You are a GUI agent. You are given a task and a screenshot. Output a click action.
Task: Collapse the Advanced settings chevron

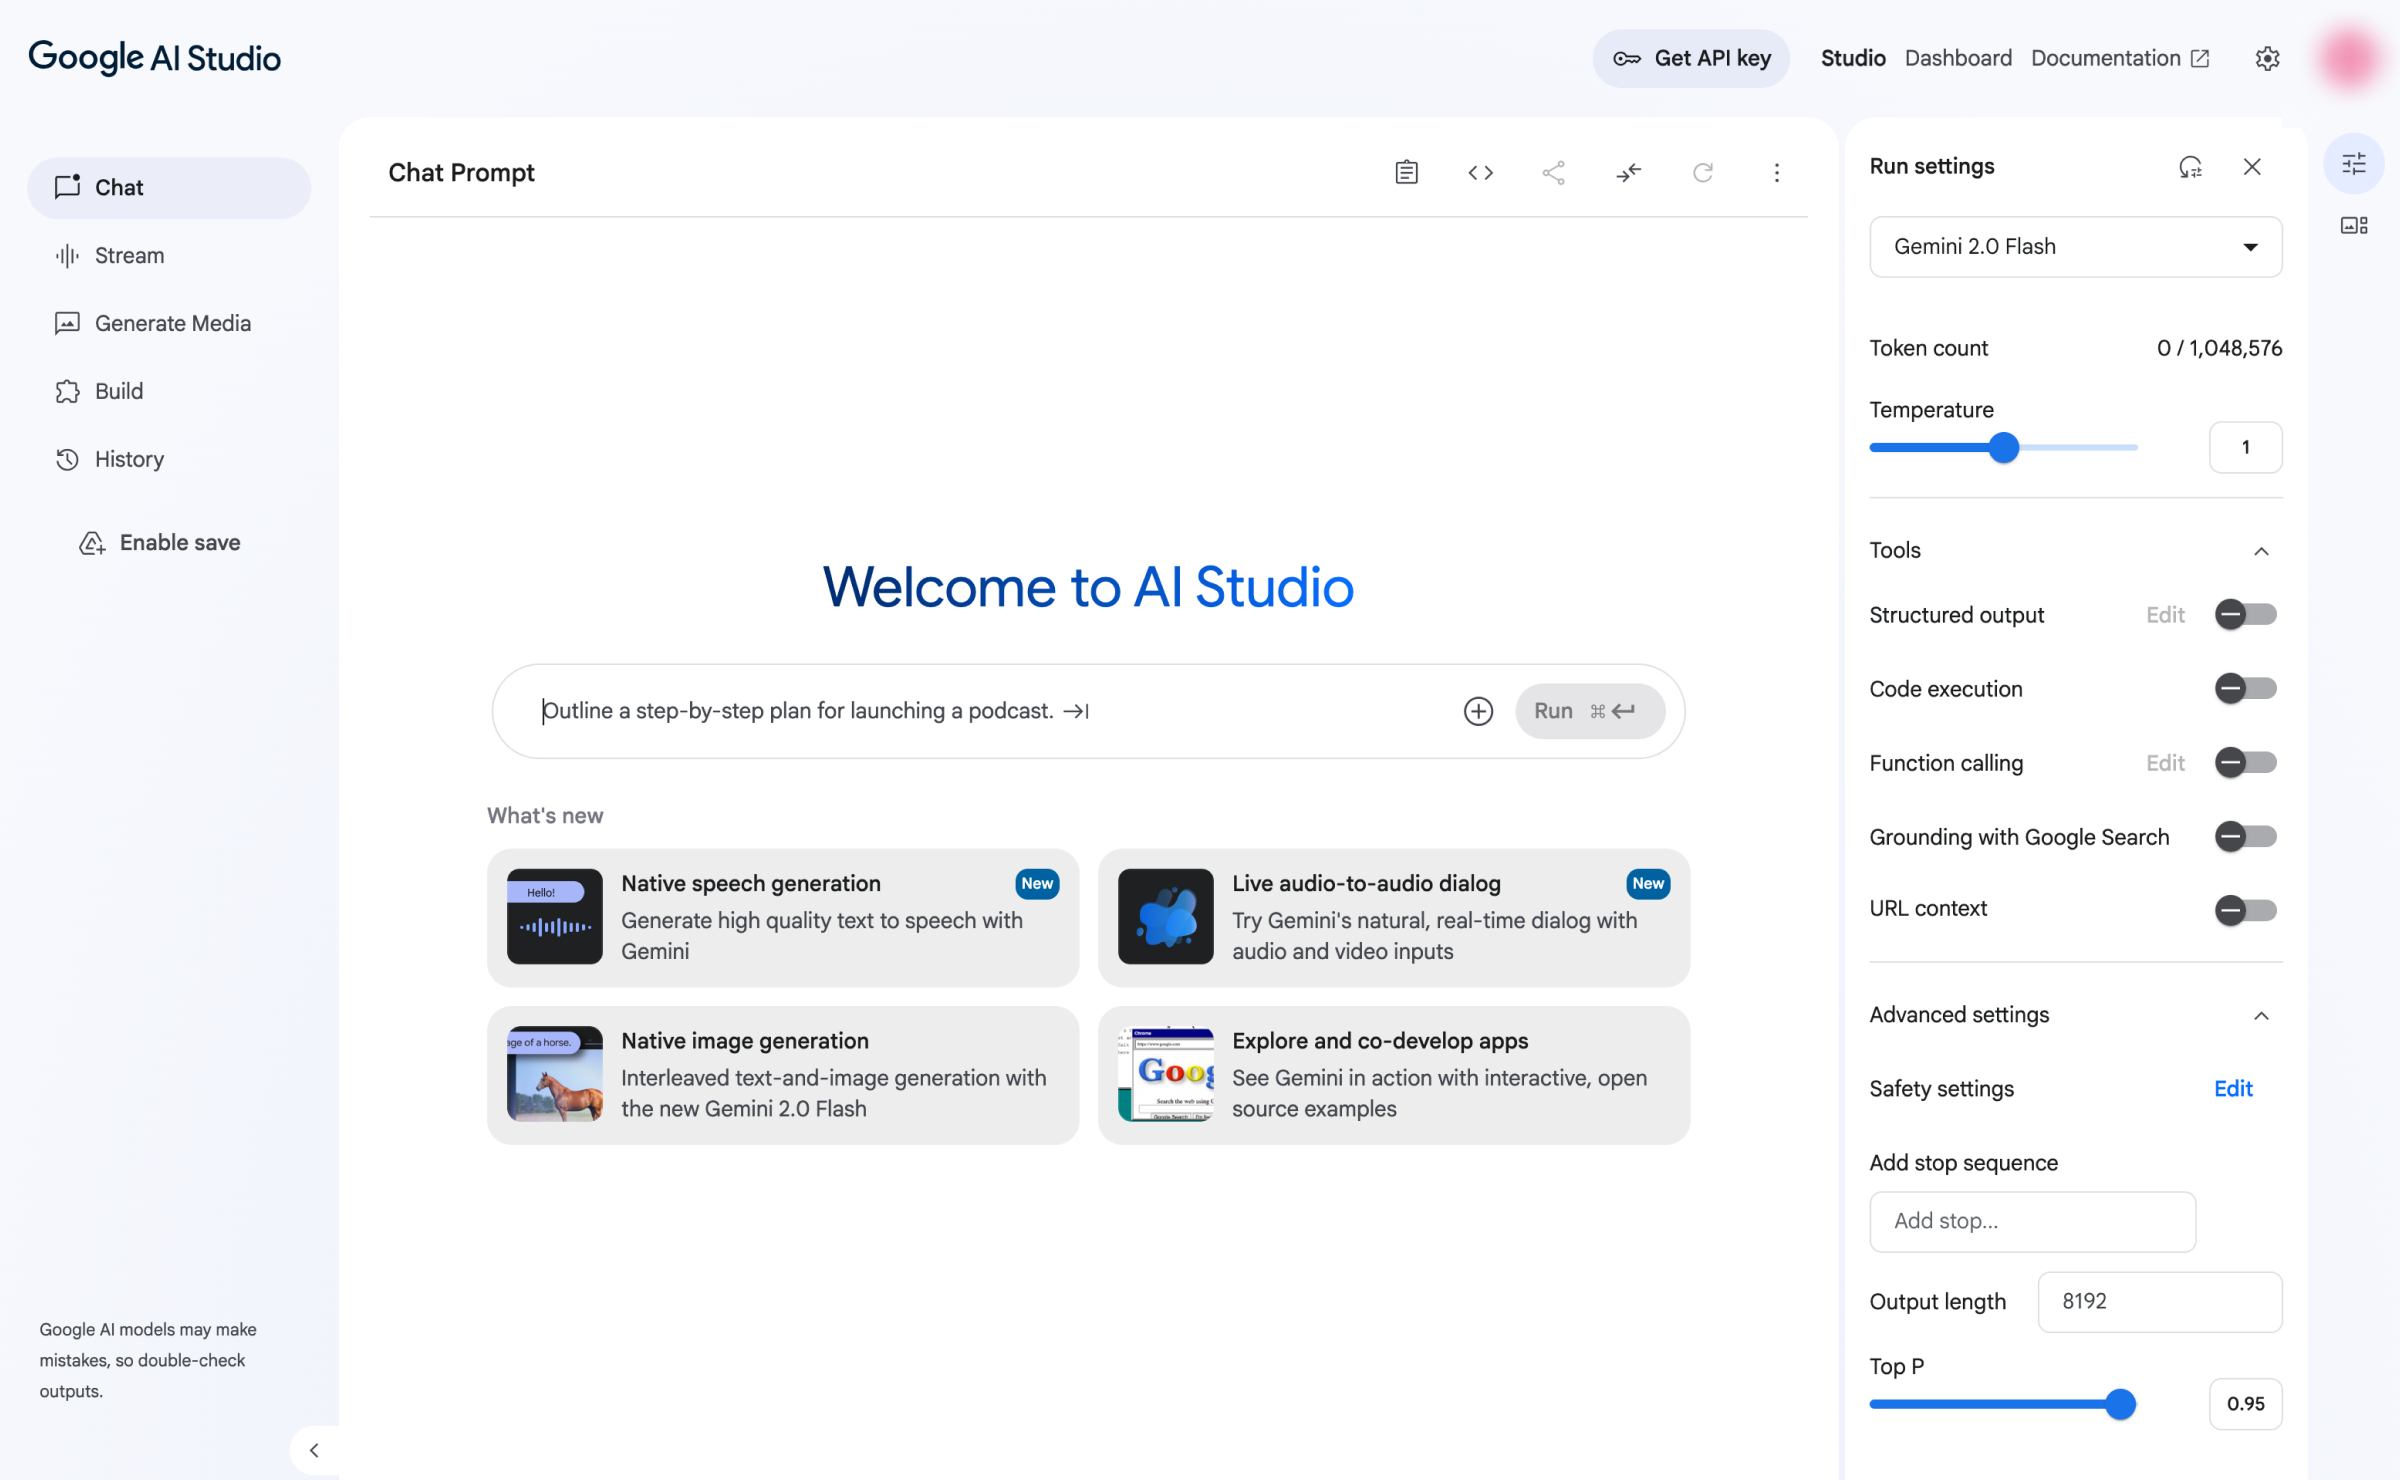click(2261, 1016)
